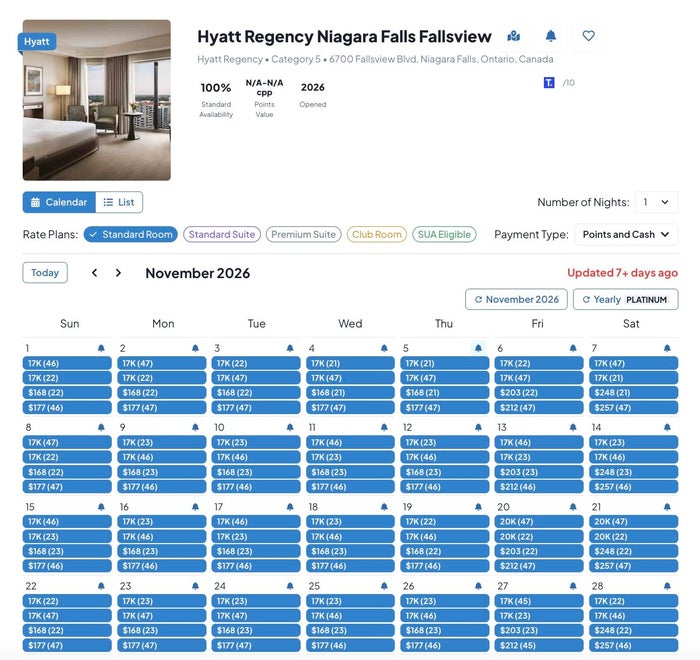Screen dimensions: 700x660
Task: Go to previous month arrow
Action: [x=94, y=273]
